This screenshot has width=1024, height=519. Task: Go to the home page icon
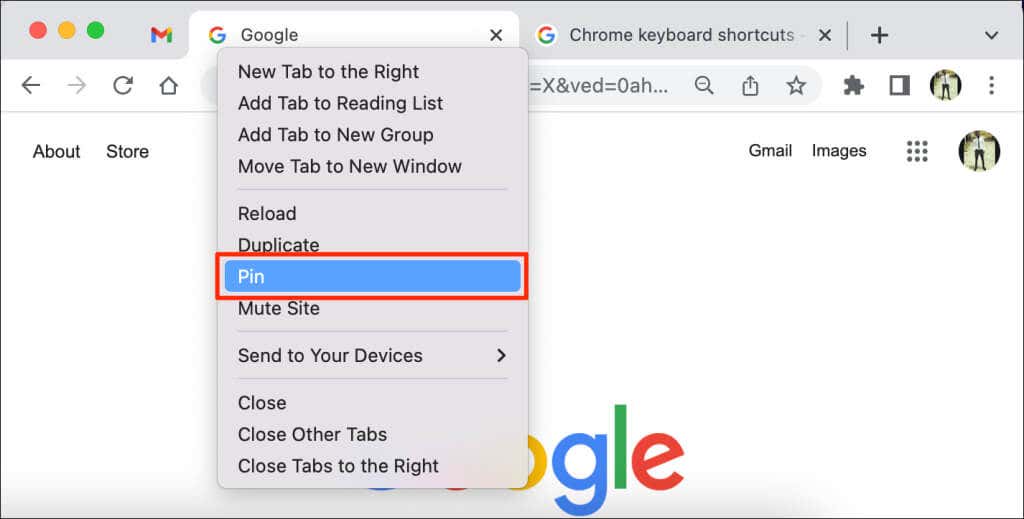(168, 86)
